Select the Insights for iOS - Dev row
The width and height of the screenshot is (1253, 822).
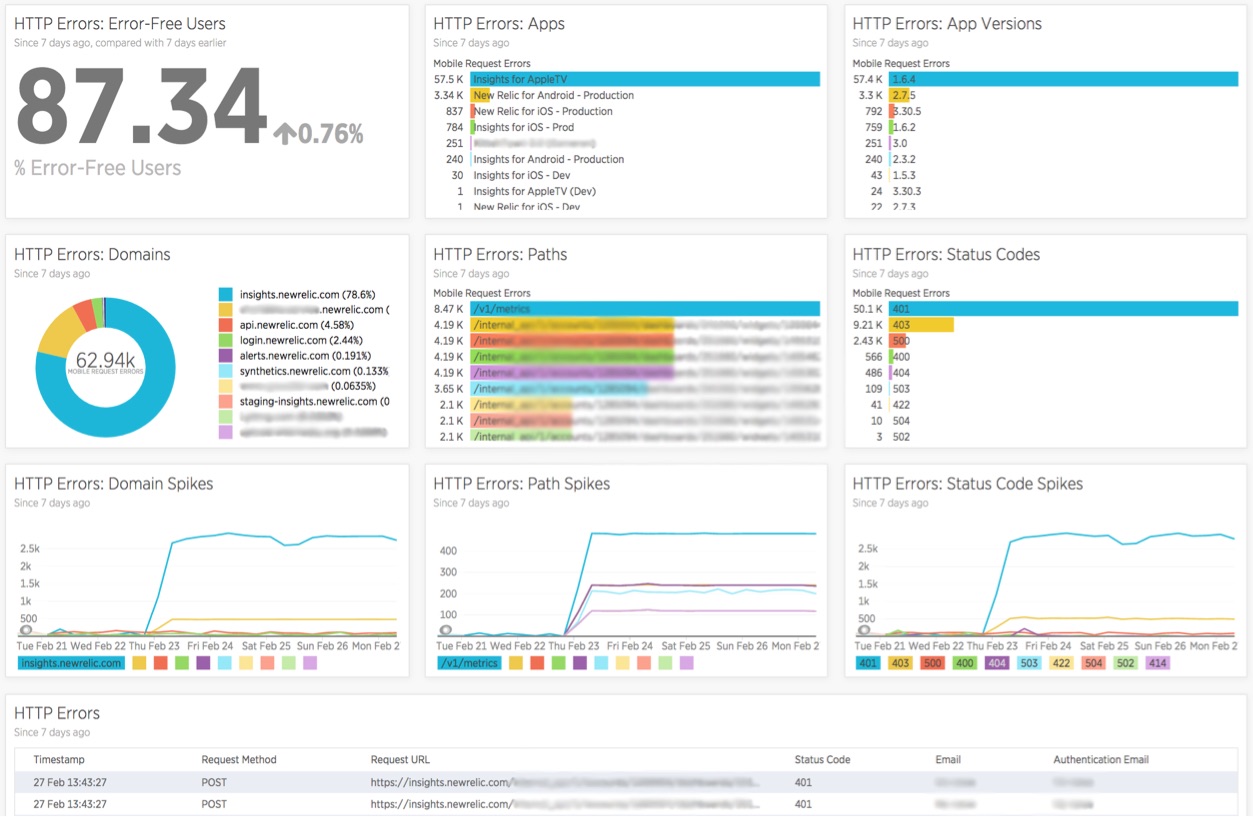(x=626, y=175)
